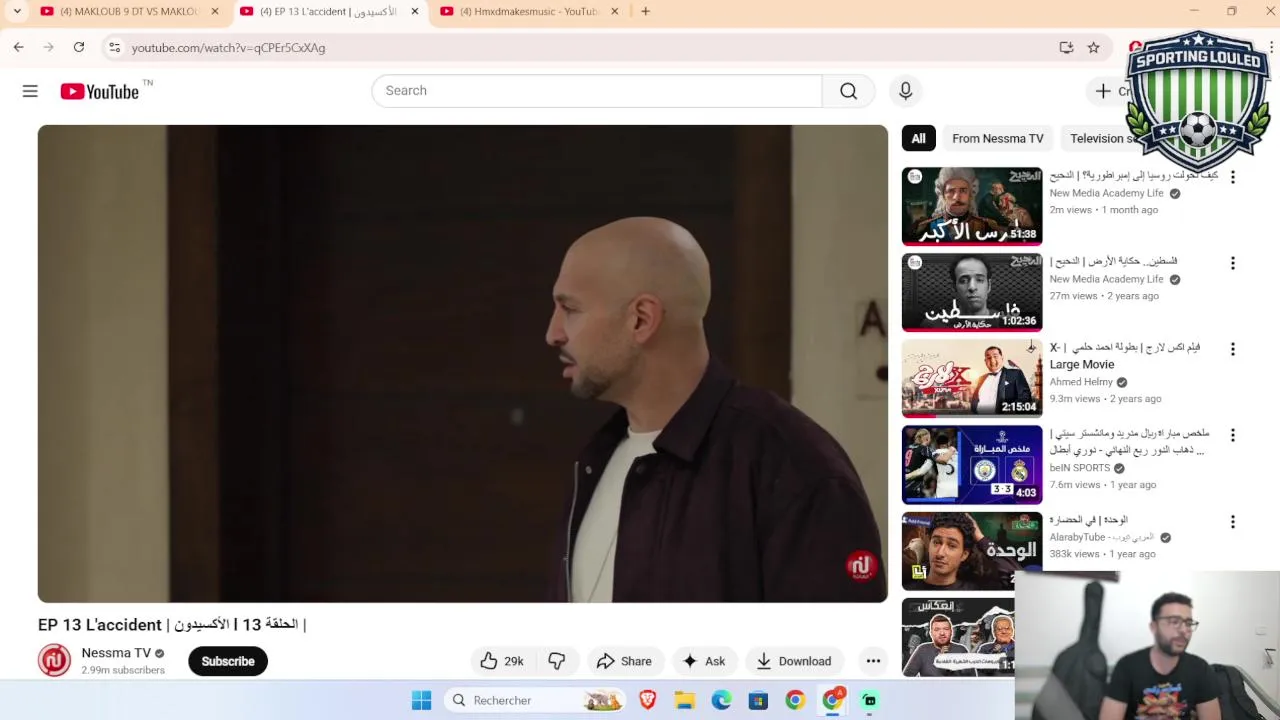Click the video player to pause
Viewport: 1280px width, 720px height.
(462, 363)
